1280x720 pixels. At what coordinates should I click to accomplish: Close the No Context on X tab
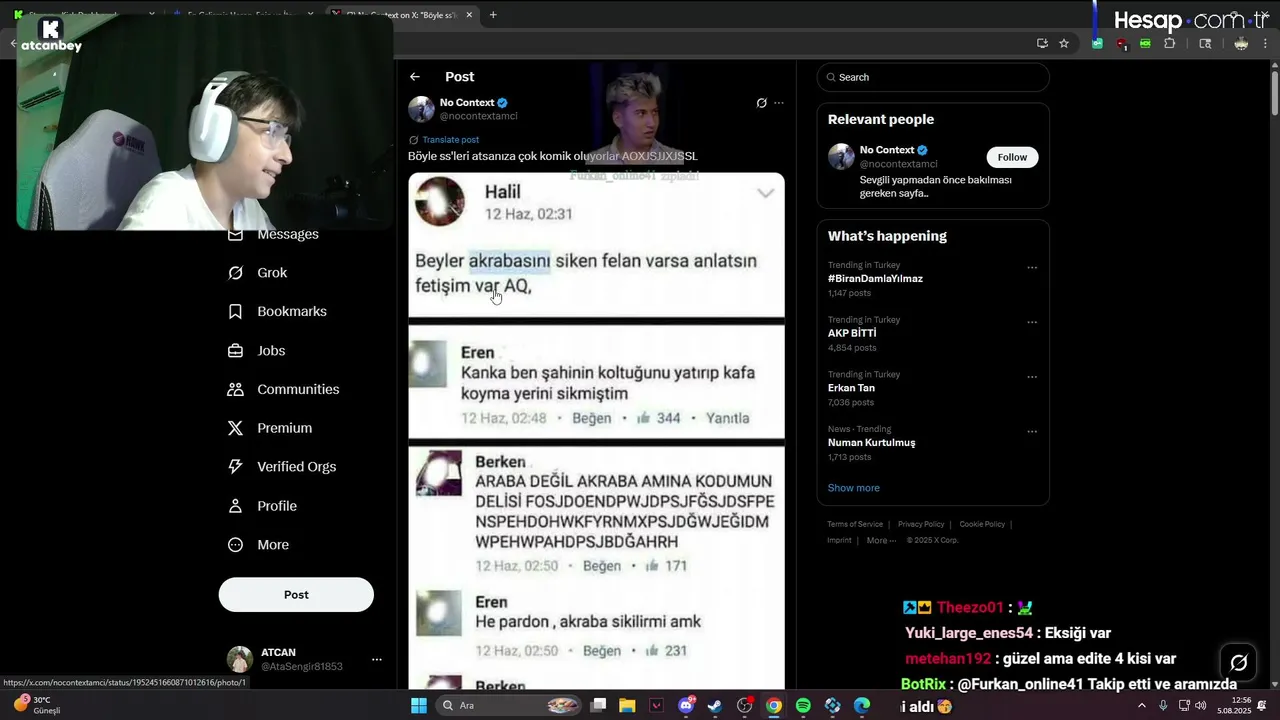[x=469, y=15]
